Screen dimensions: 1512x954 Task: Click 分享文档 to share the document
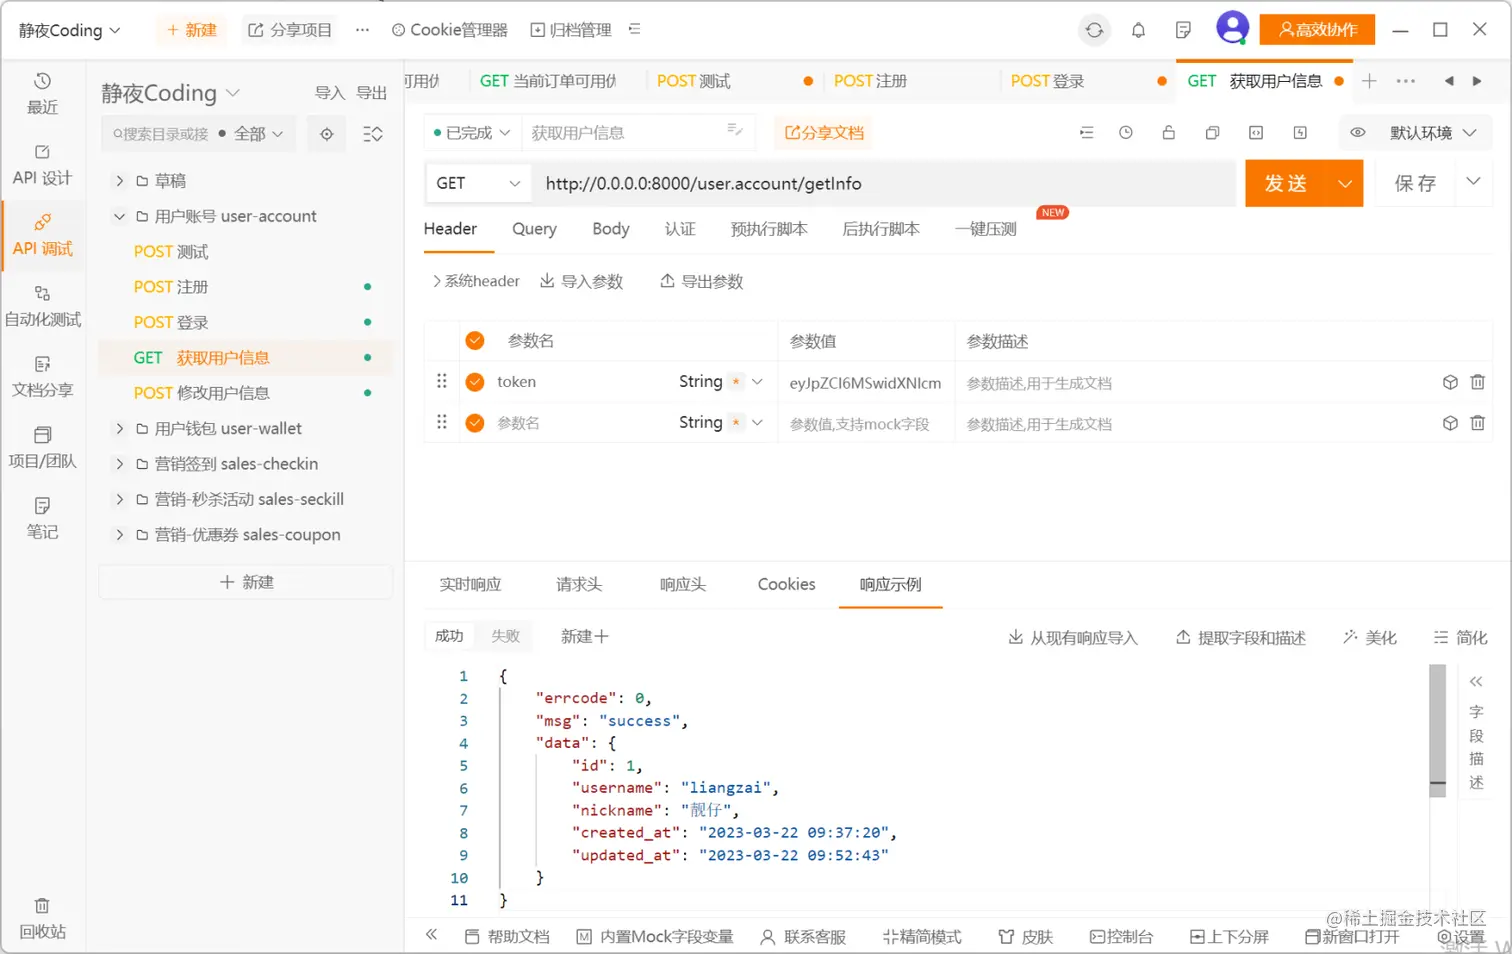pos(822,131)
